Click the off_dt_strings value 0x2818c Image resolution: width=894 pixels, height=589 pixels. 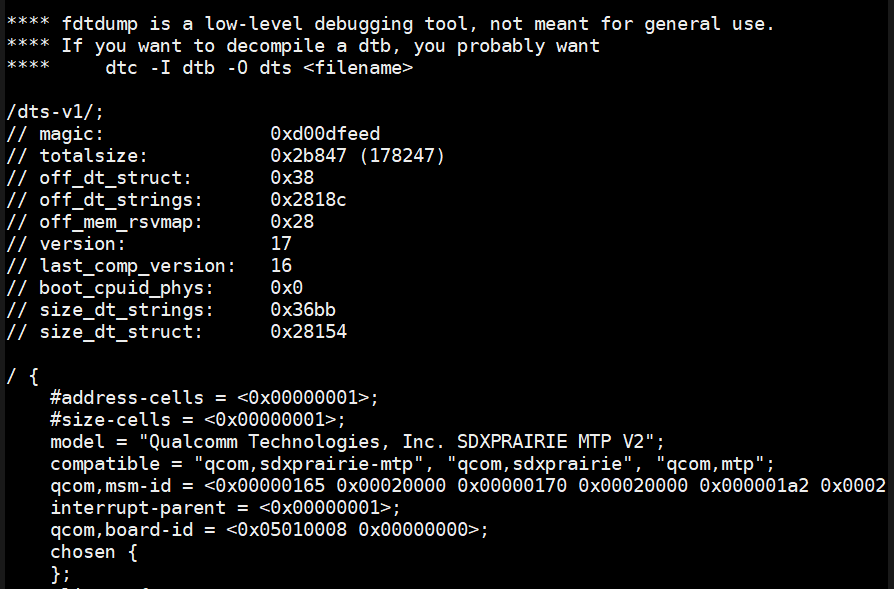[x=308, y=200]
